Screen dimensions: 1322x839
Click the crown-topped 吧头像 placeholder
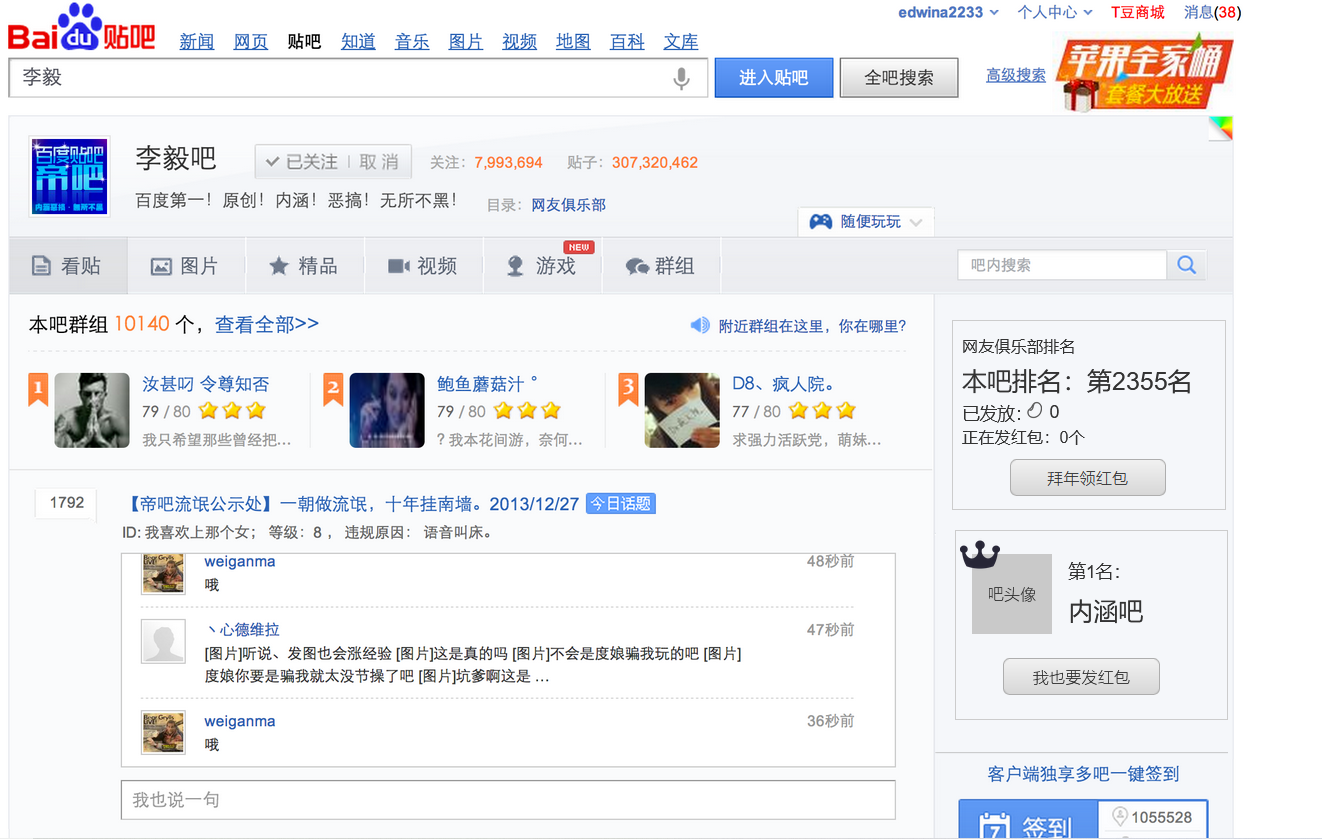(x=1011, y=593)
